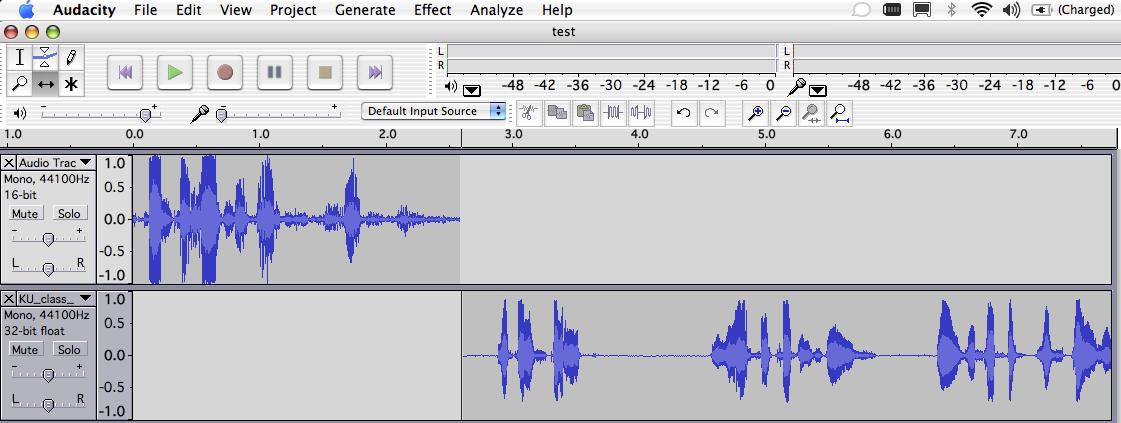The width and height of the screenshot is (1121, 423).
Task: Select the Envelope tool
Action: [x=45, y=58]
